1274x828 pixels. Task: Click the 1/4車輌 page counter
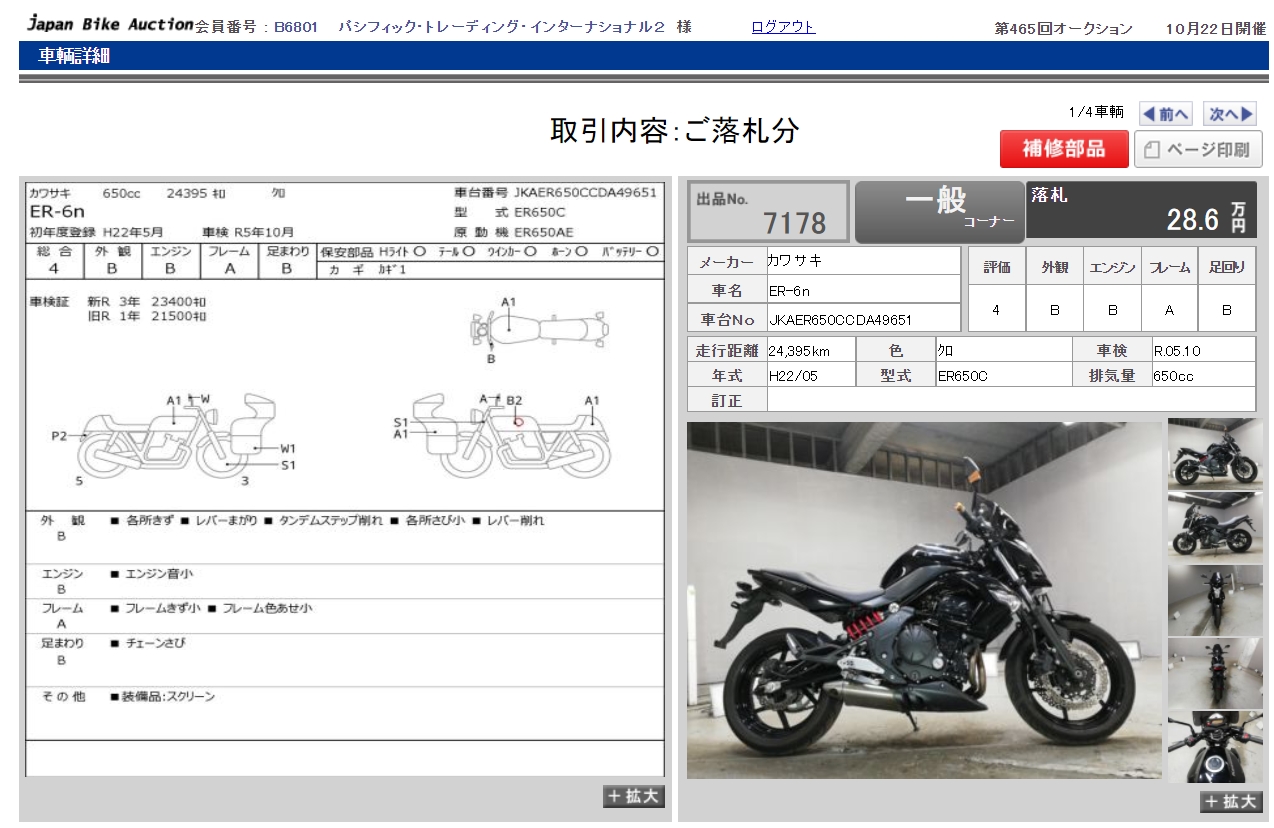1095,112
